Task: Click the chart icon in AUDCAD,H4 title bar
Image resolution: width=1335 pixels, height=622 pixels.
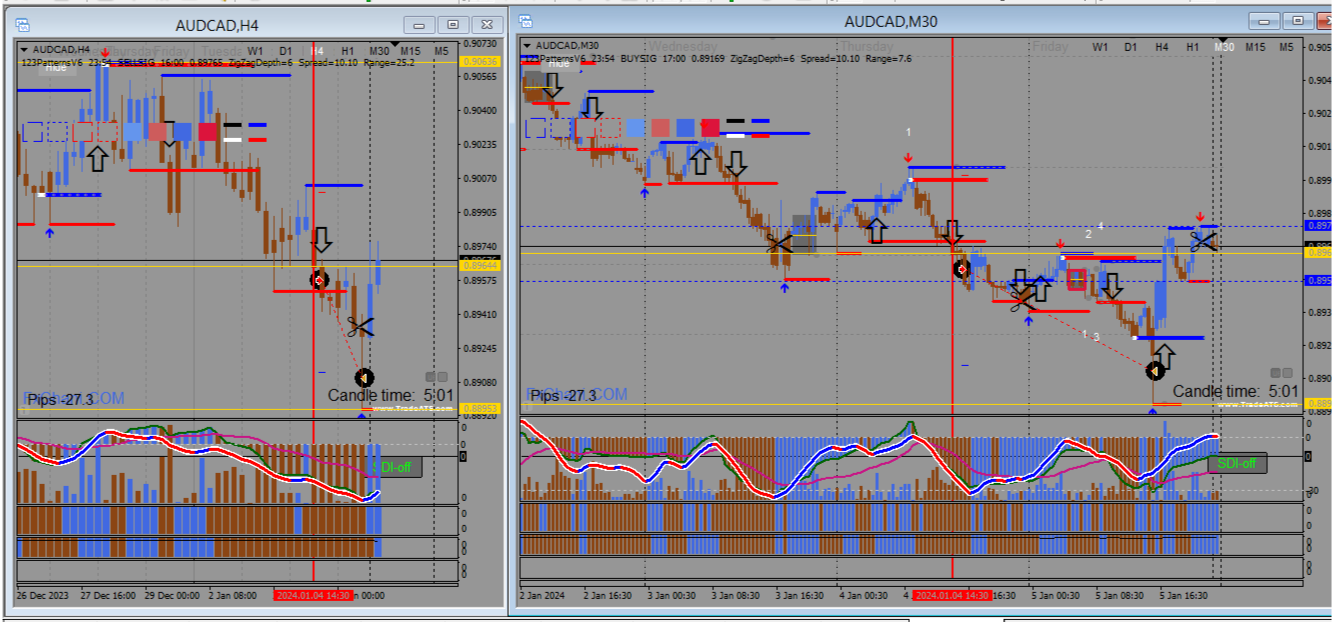Action: [x=22, y=24]
